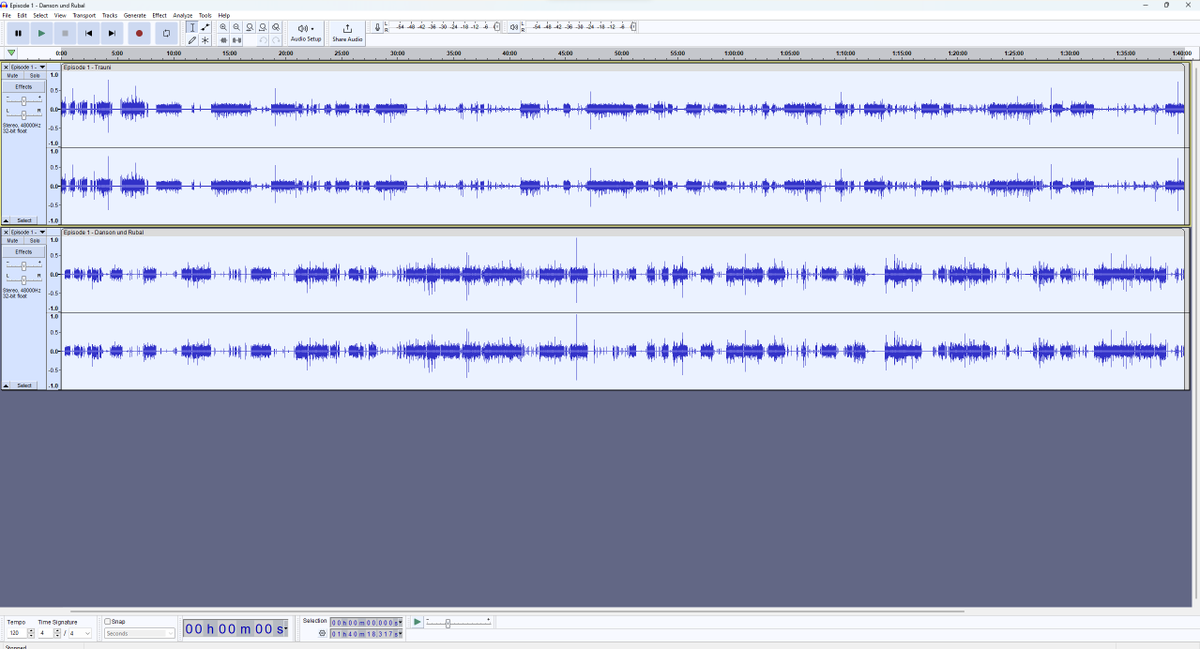Click the Trauni track gain slider
The image size is (1200, 649).
click(x=24, y=100)
